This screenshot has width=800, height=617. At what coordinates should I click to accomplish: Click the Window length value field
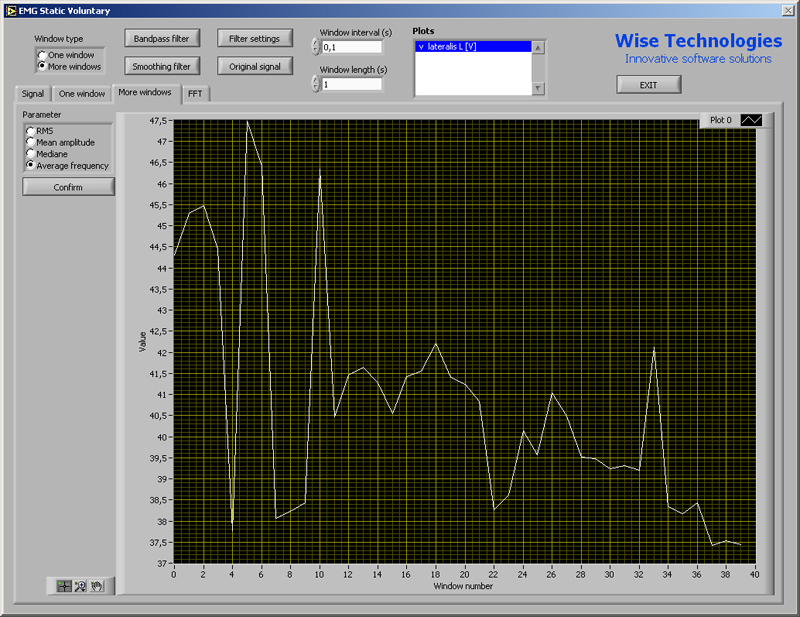[352, 84]
